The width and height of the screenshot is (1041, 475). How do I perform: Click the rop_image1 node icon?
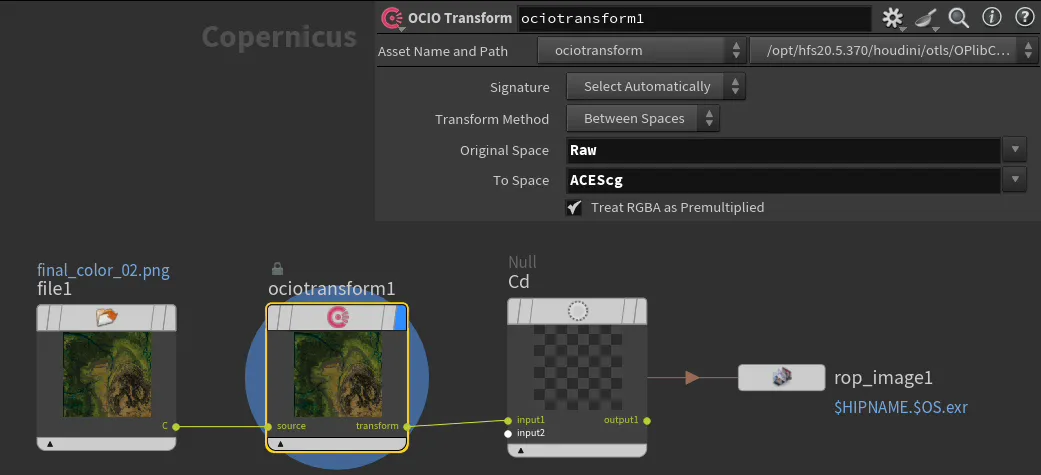pyautogui.click(x=780, y=377)
